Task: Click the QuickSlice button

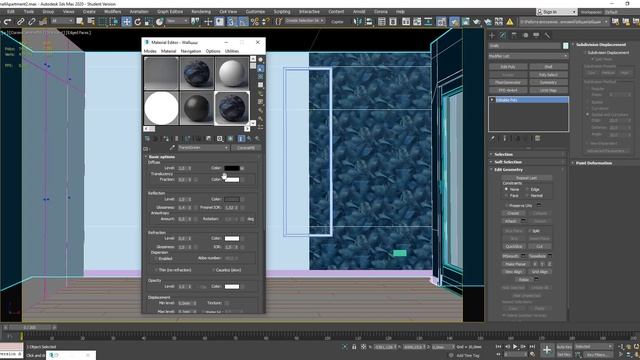Action: (514, 246)
